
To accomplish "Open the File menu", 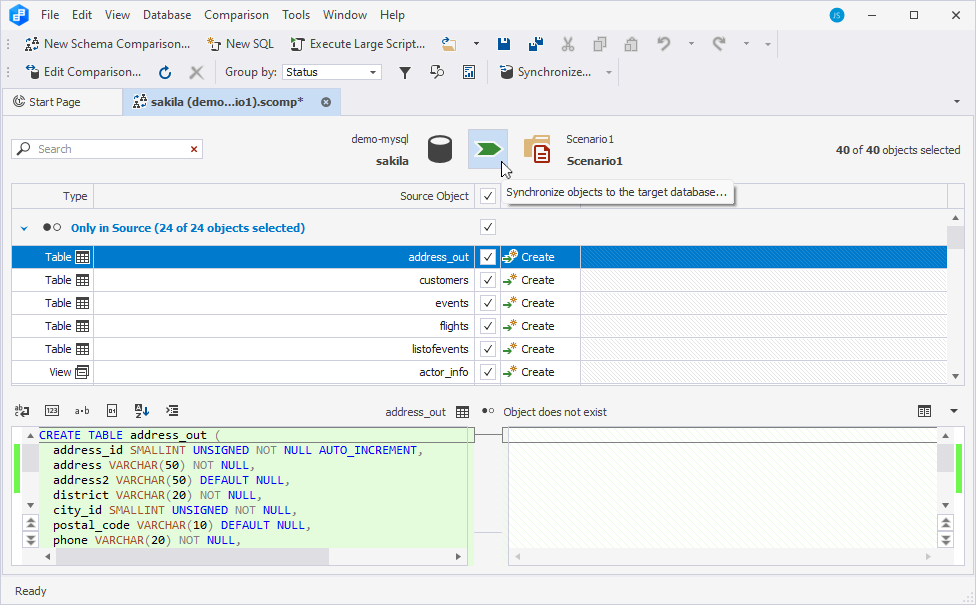I will tap(50, 15).
